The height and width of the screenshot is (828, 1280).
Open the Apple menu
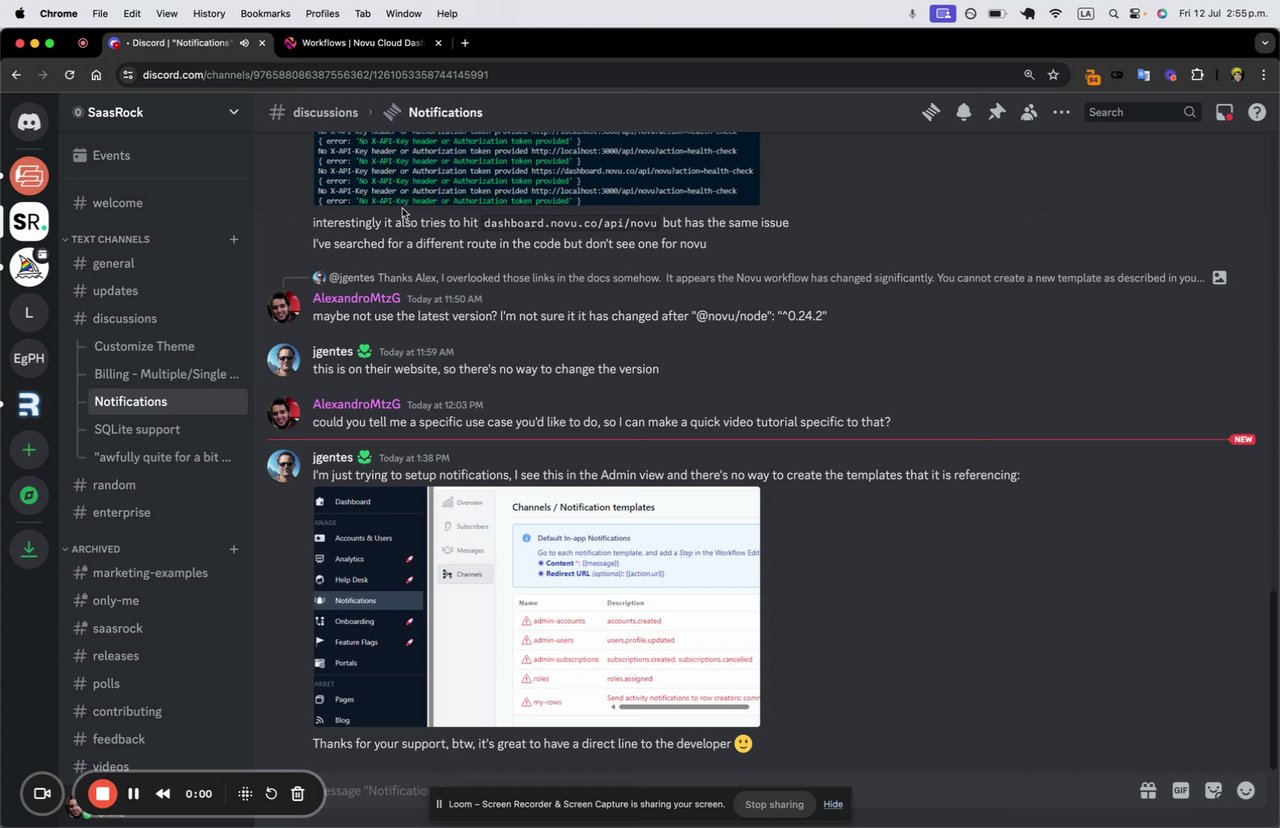[19, 13]
